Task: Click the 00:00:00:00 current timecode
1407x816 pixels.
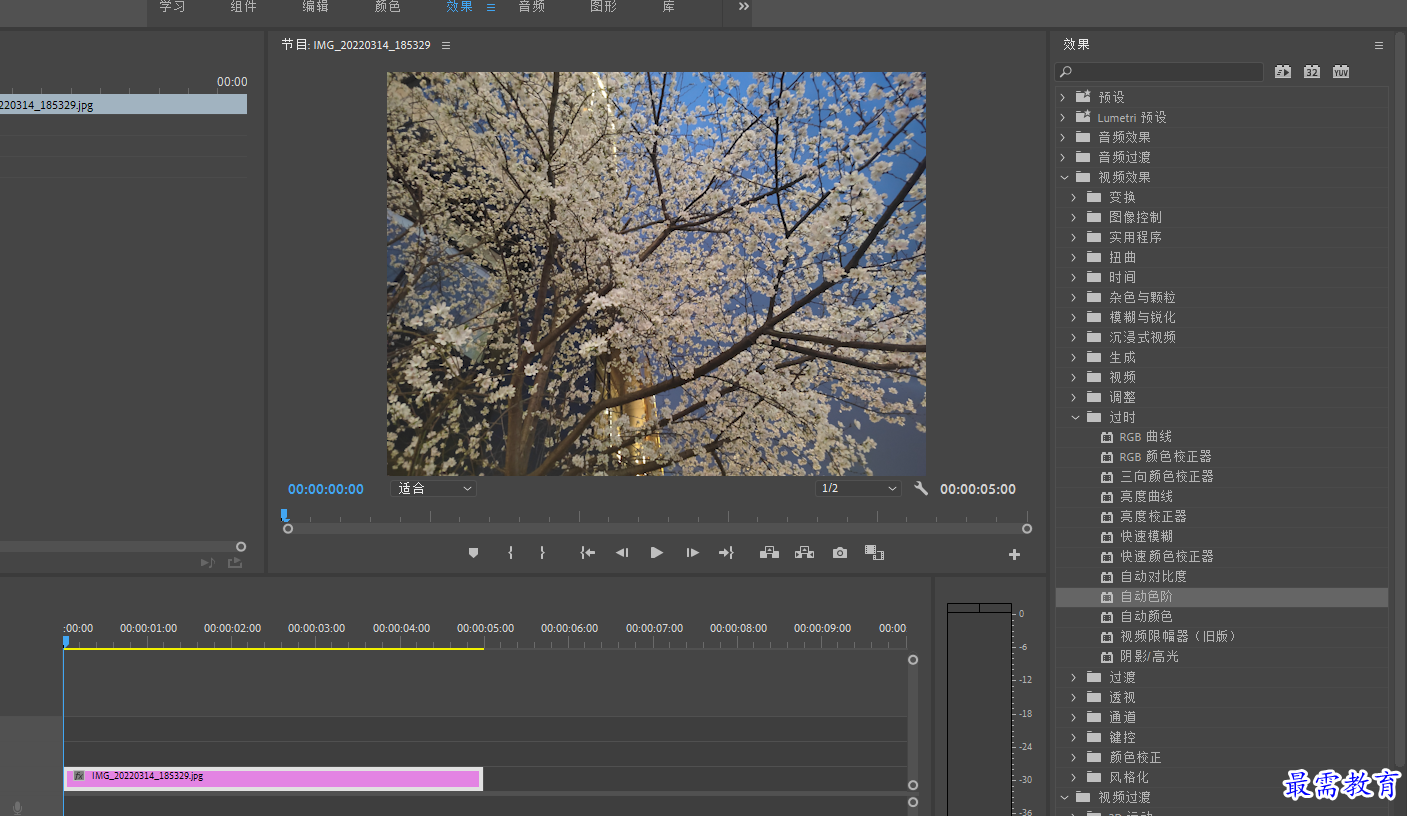Action: [326, 489]
